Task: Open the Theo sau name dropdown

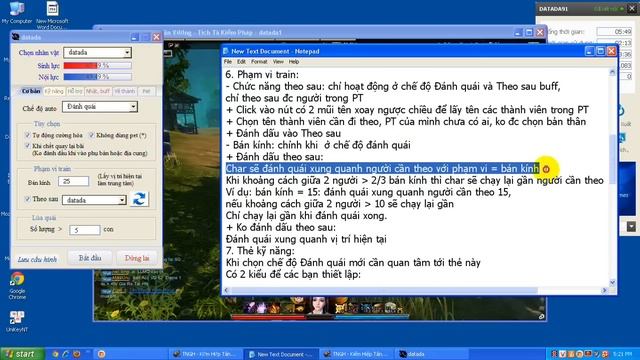Action: (x=122, y=200)
